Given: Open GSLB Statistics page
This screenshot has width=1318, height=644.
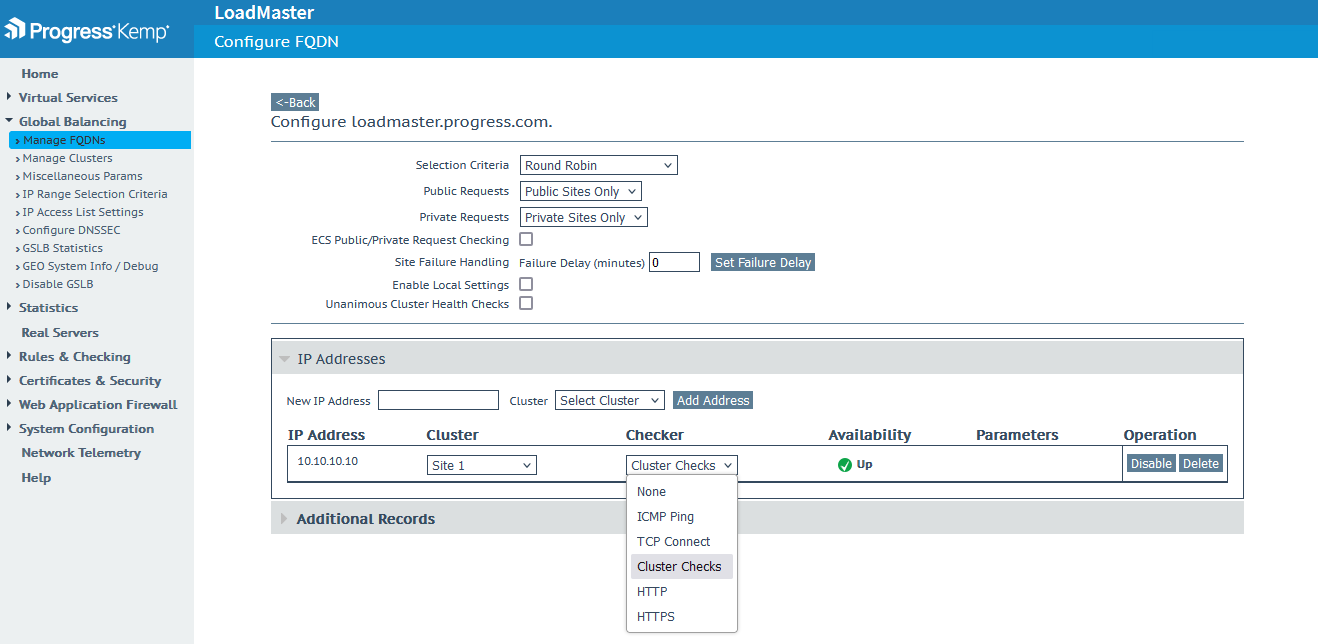Looking at the screenshot, I should click(63, 248).
